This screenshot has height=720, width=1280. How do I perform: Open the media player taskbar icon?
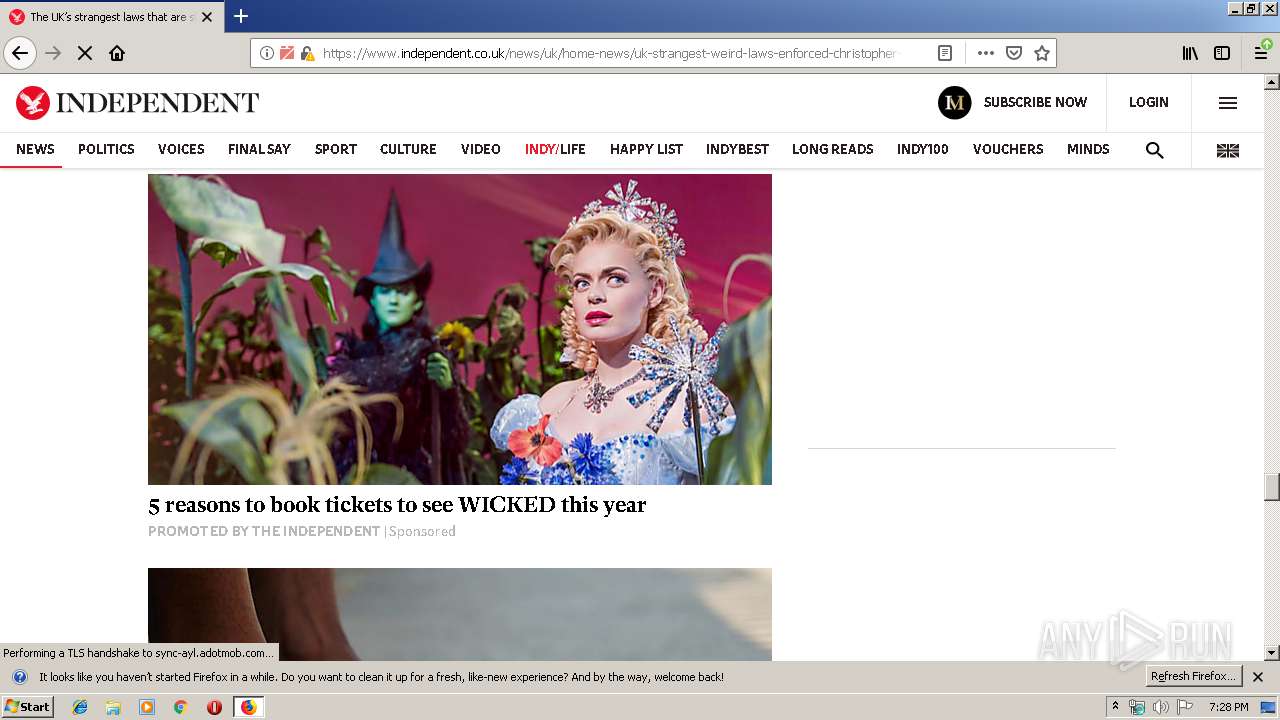point(147,707)
